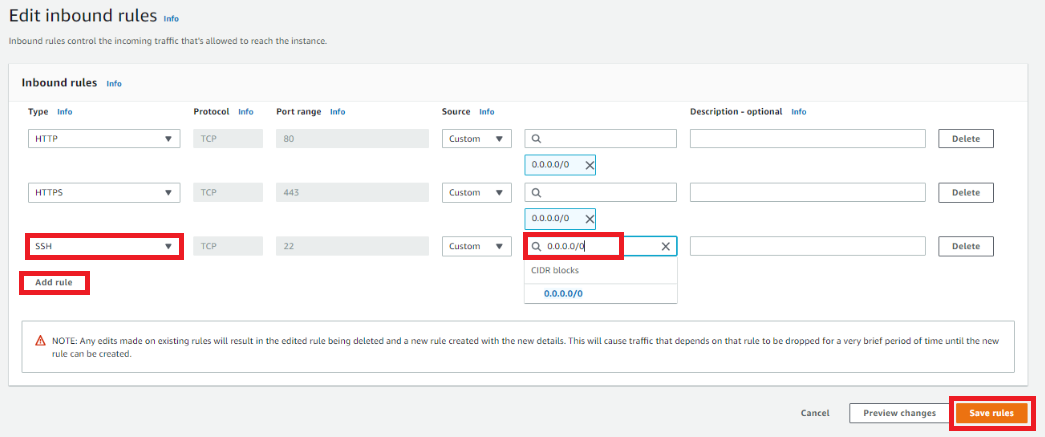Clear the SSH source search field
Viewport: 1045px width, 437px height.
pyautogui.click(x=666, y=246)
